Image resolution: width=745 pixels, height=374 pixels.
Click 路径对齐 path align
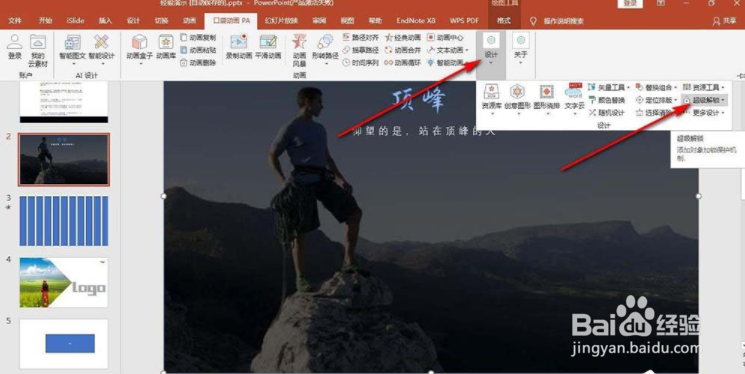click(361, 38)
